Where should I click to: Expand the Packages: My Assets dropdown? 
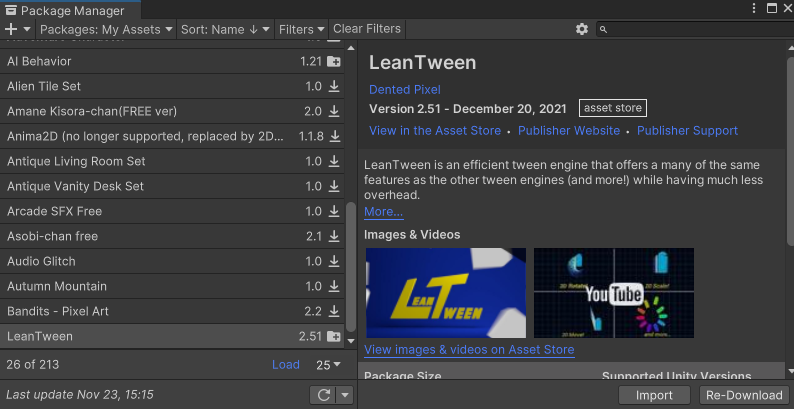click(106, 30)
